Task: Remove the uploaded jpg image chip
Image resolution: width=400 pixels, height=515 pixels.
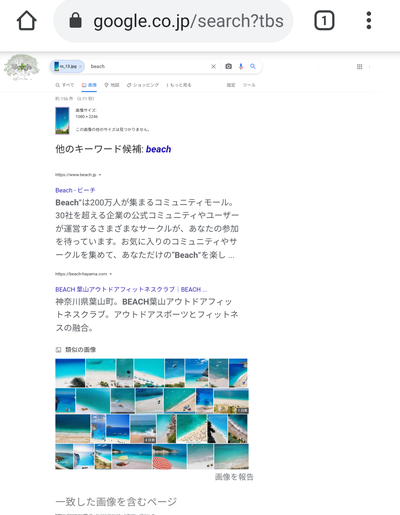Action: [x=80, y=66]
